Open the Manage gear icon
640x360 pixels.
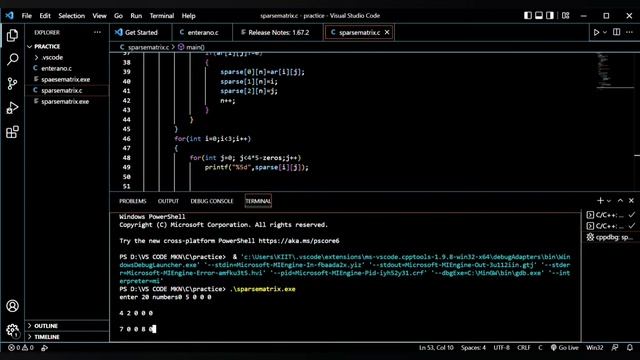pyautogui.click(x=12, y=330)
